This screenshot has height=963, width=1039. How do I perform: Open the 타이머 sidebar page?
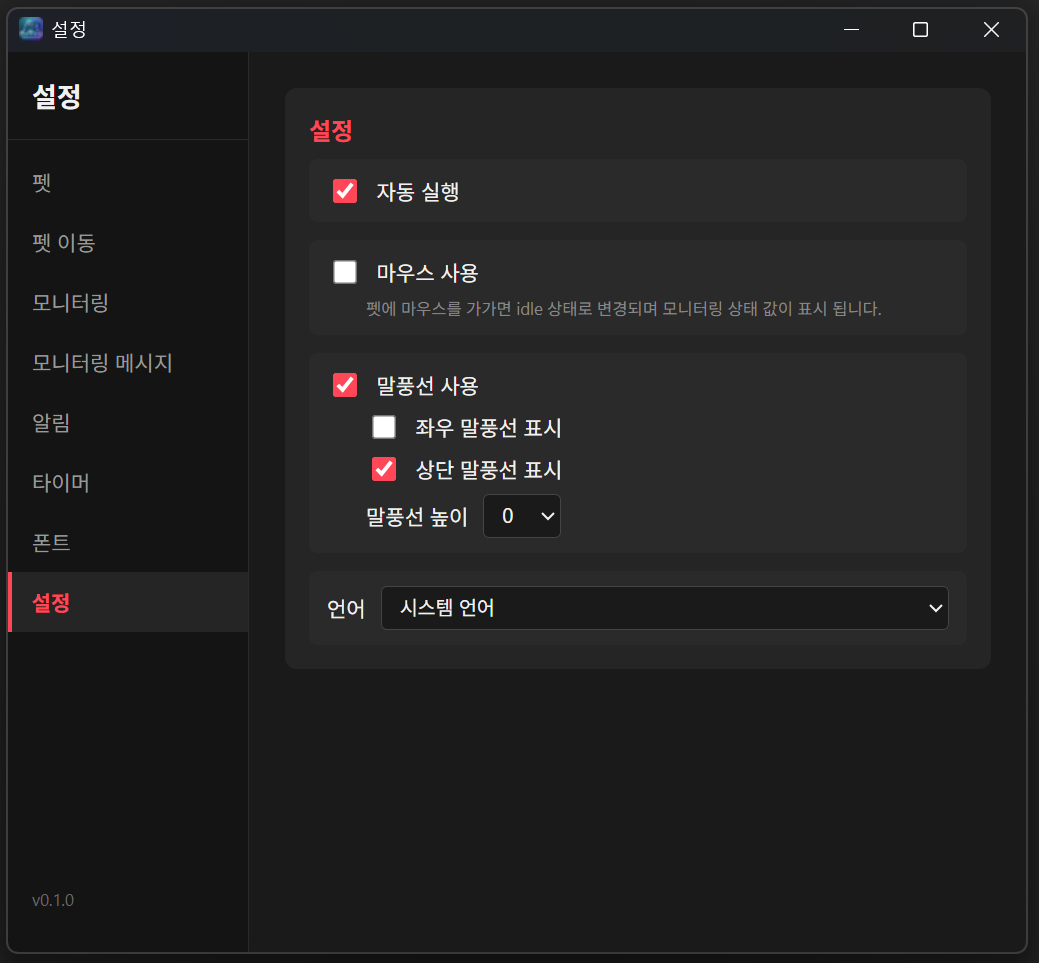pos(128,482)
